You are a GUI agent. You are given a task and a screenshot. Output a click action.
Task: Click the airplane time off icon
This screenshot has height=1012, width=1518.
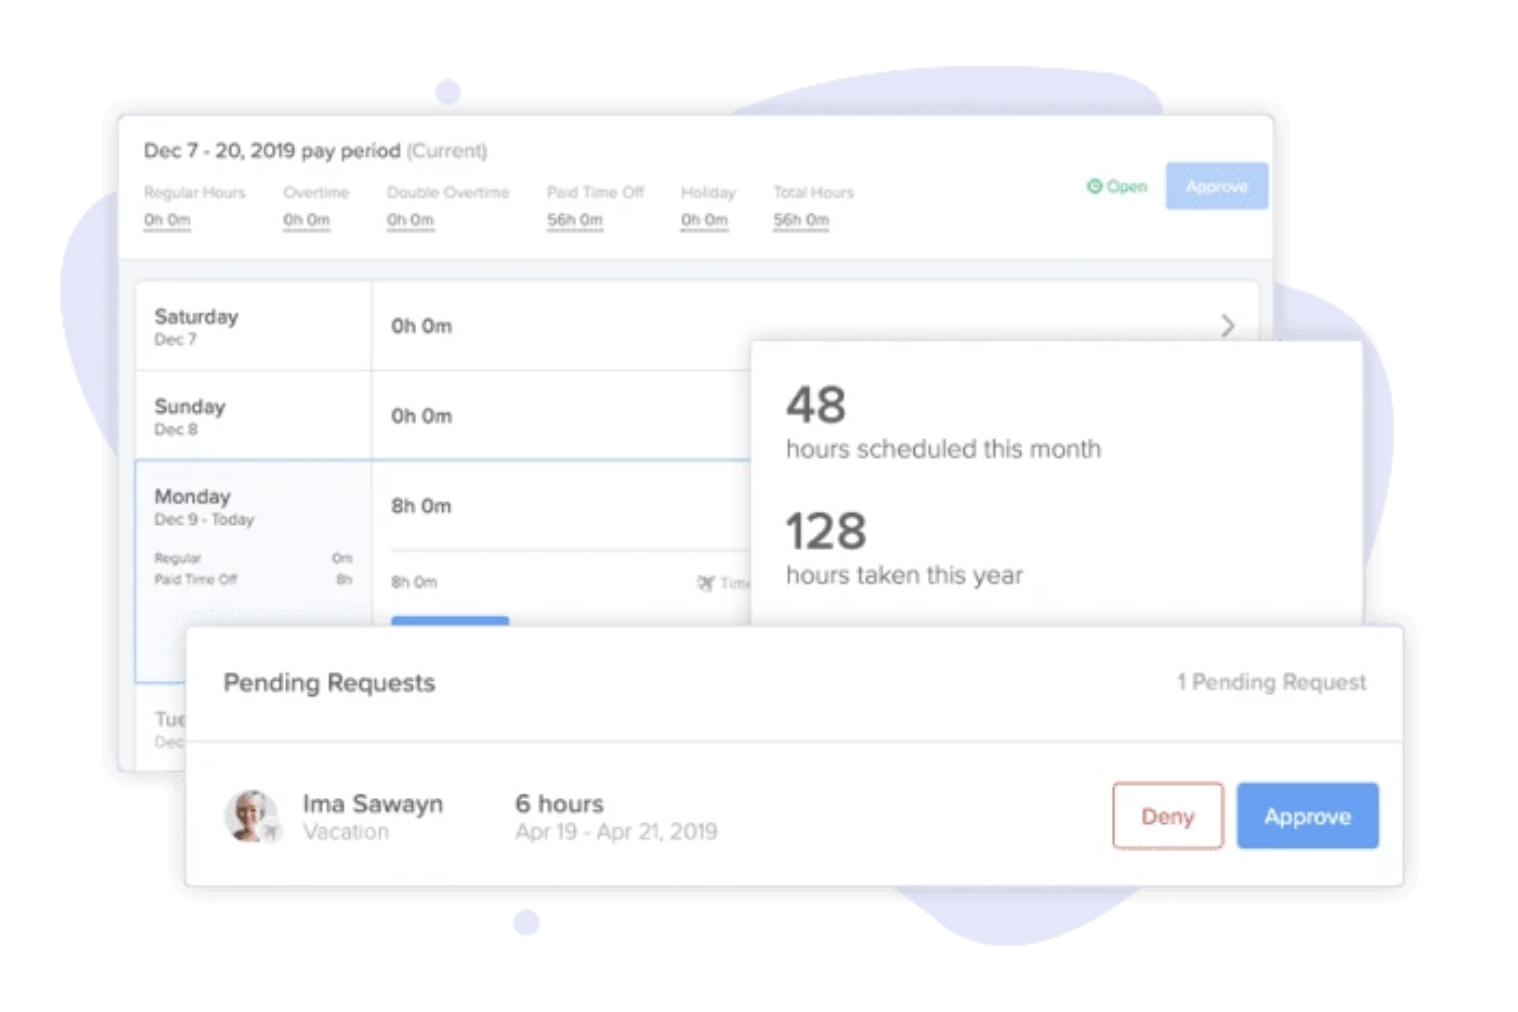pos(706,583)
